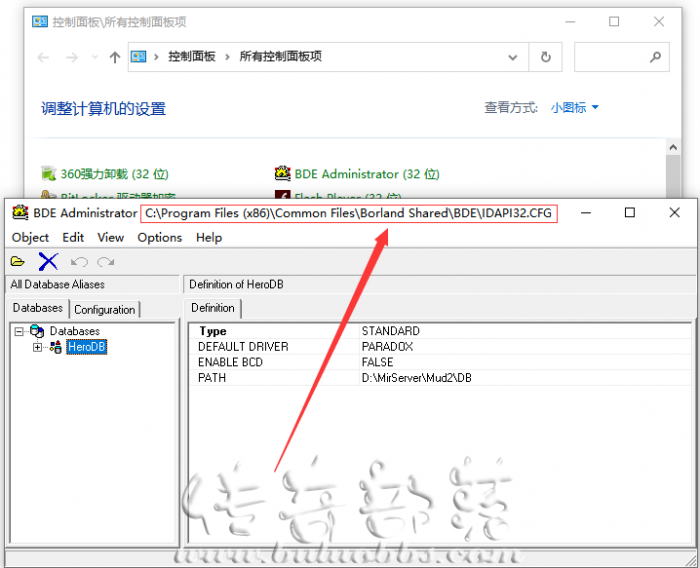700x568 pixels.
Task: Open the 小图标 view mode dropdown
Action: tap(575, 108)
